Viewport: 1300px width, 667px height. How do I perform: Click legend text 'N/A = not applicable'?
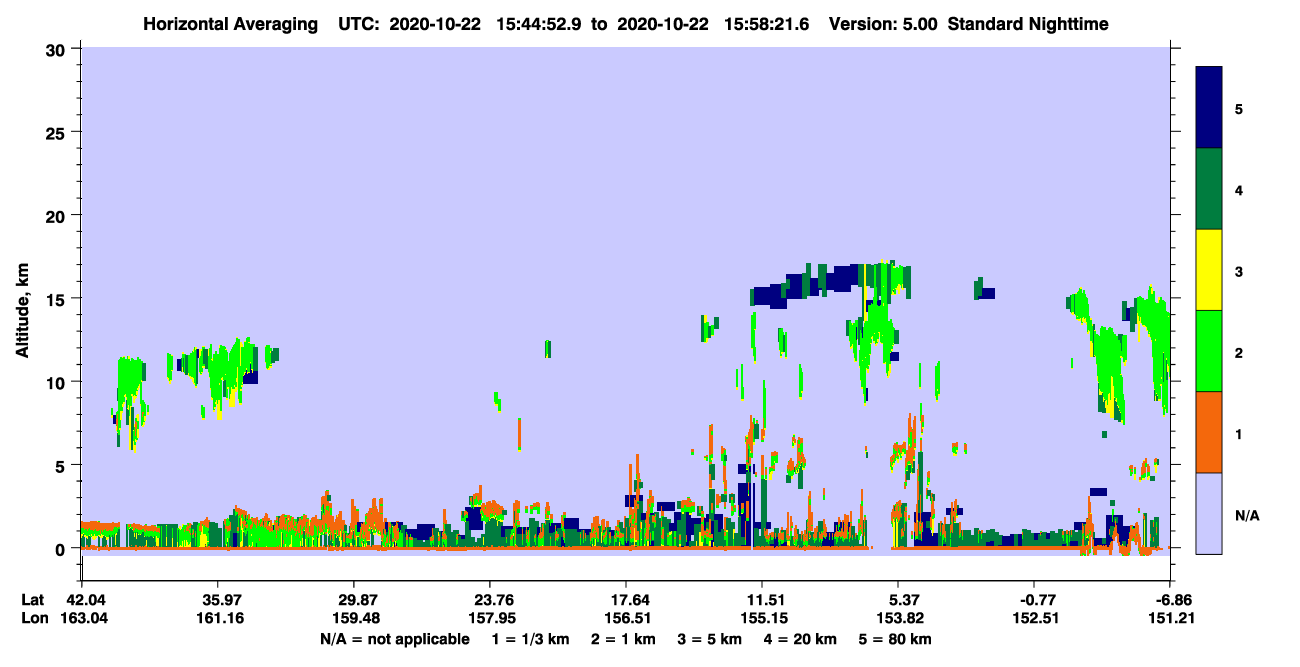coord(394,639)
